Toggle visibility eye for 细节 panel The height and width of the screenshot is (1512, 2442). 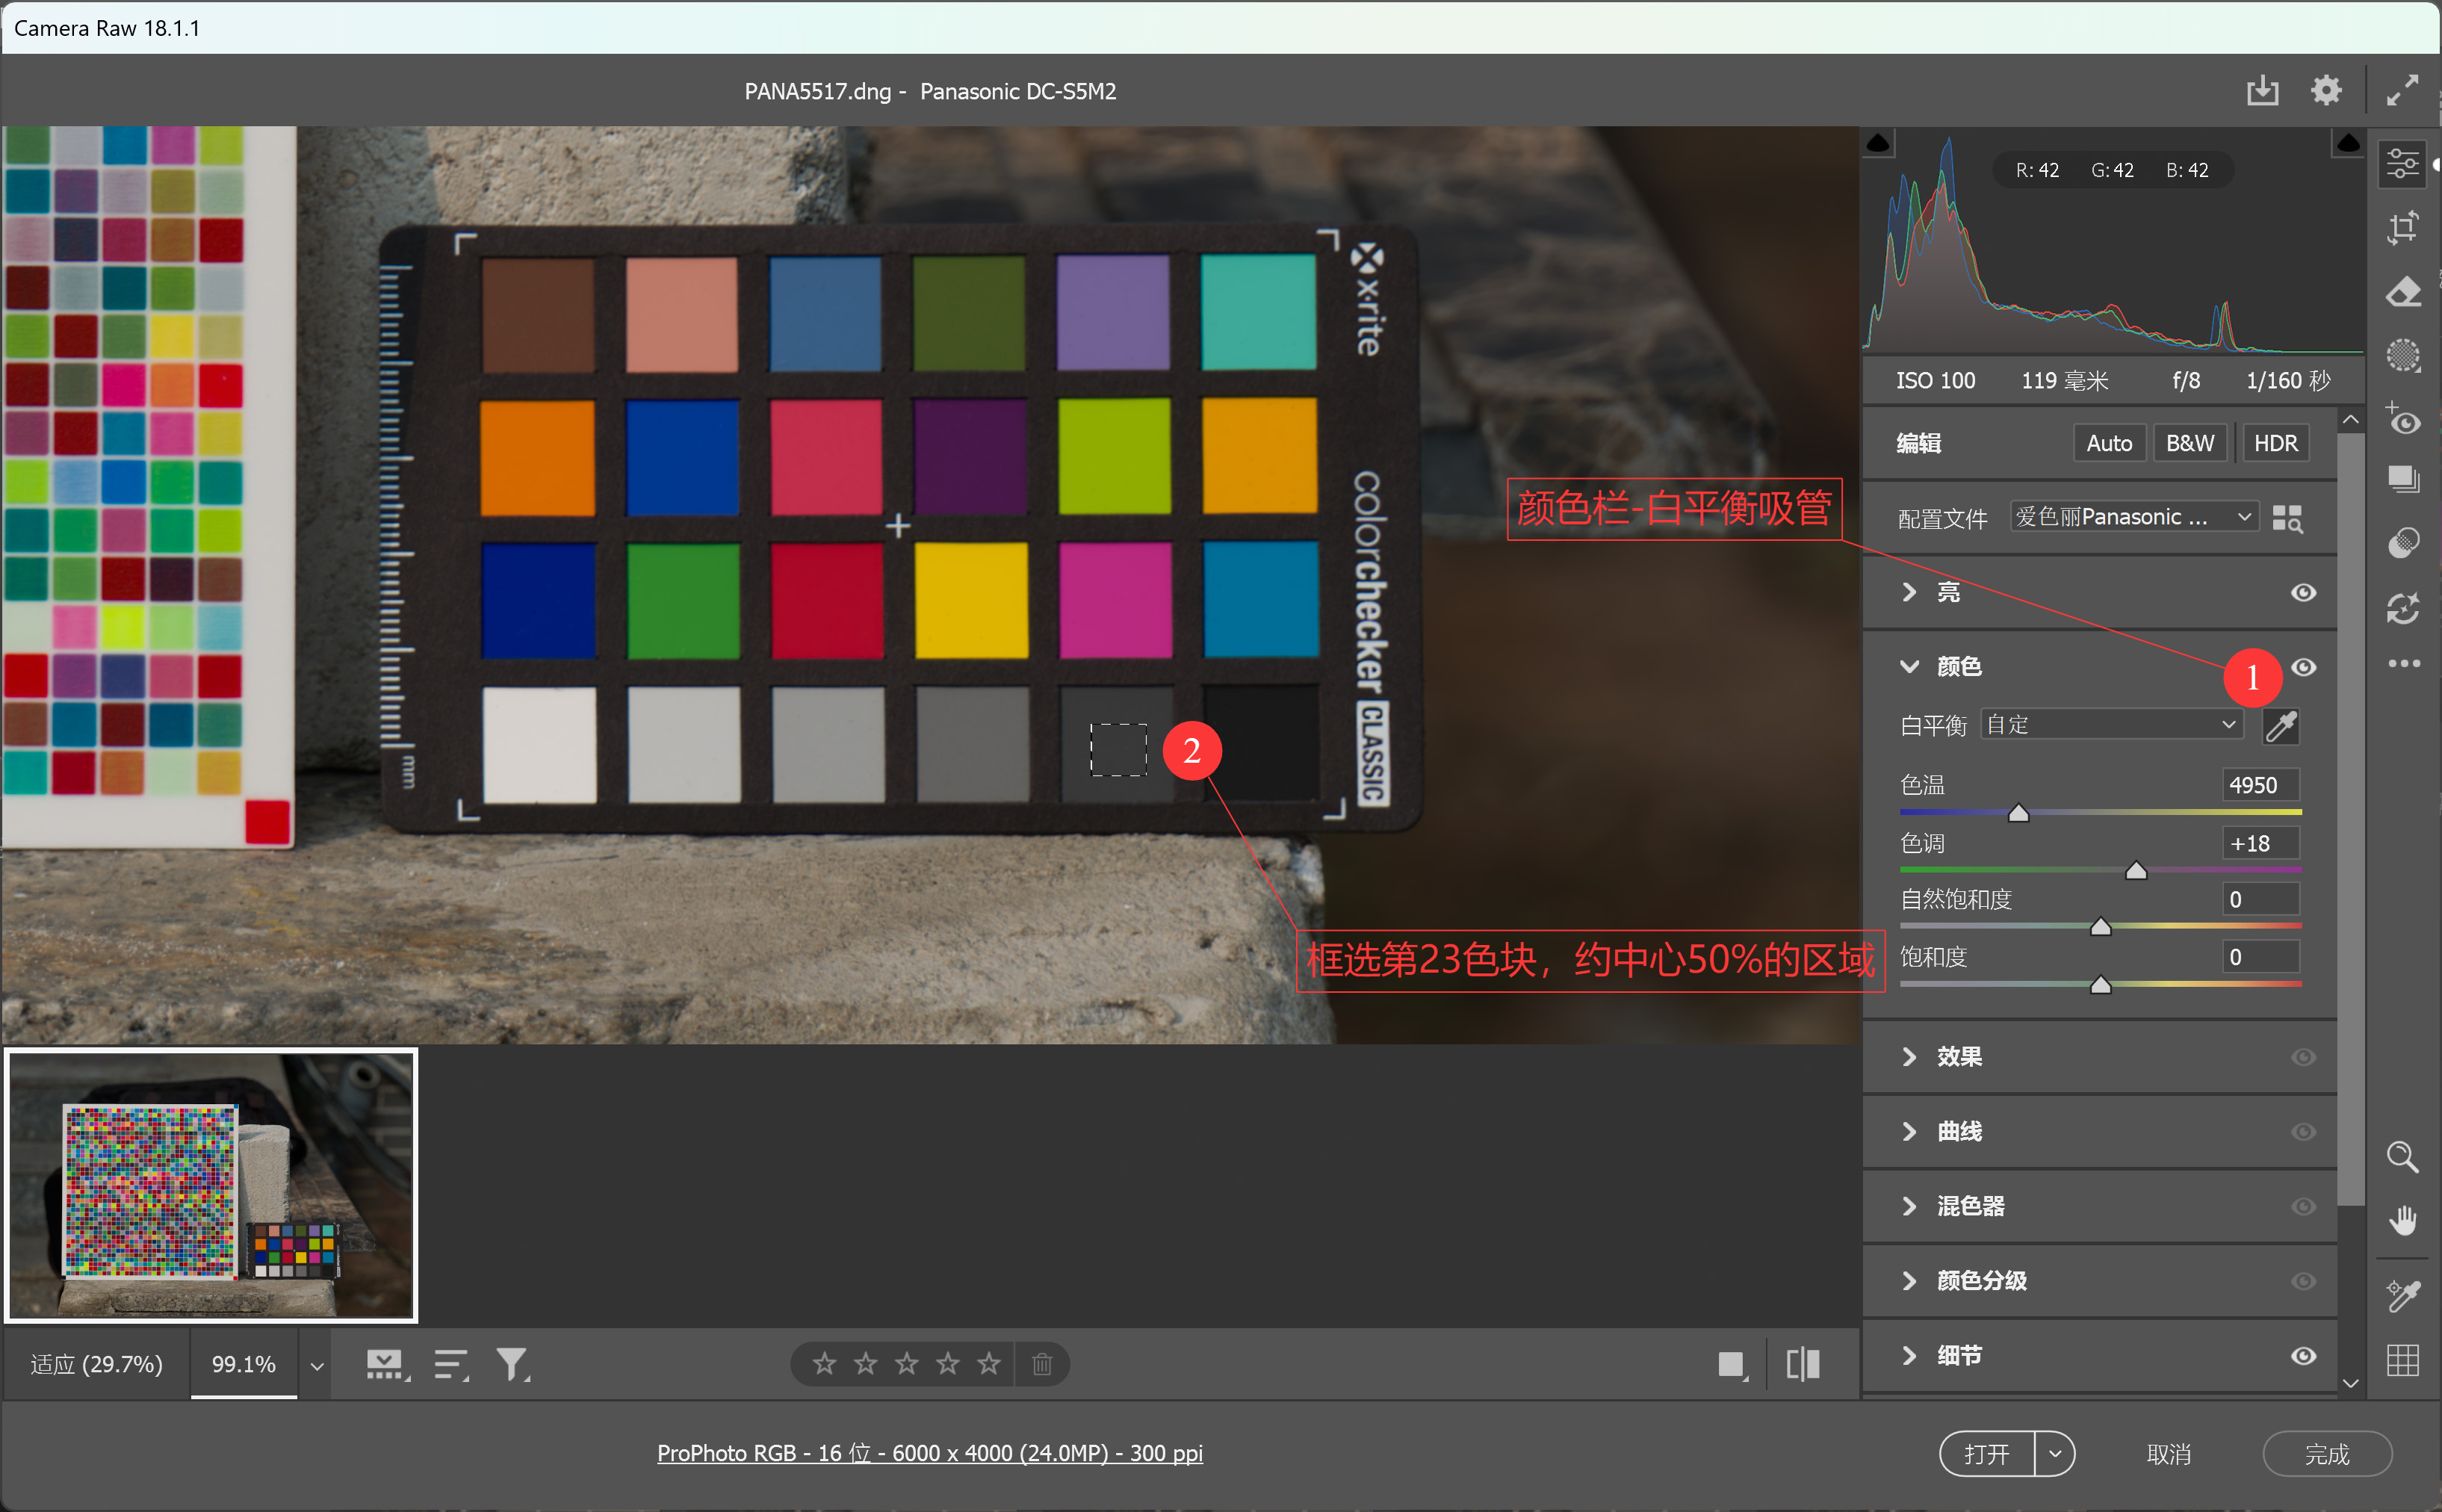(x=2303, y=1356)
